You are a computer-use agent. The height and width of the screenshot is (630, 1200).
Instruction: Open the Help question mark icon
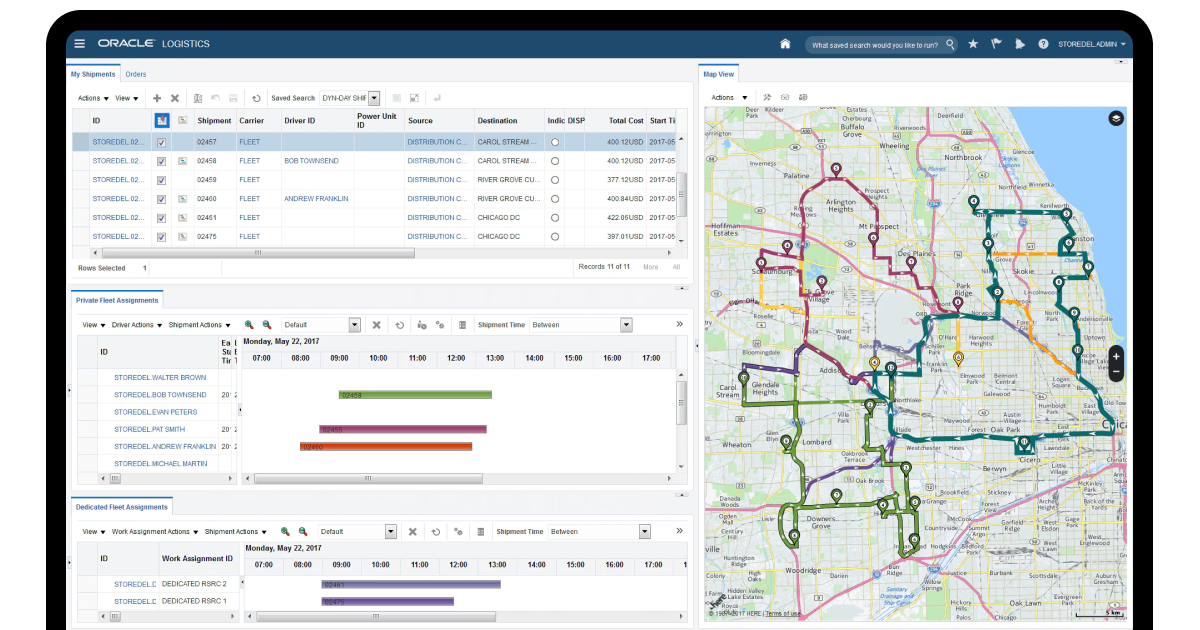point(1043,44)
